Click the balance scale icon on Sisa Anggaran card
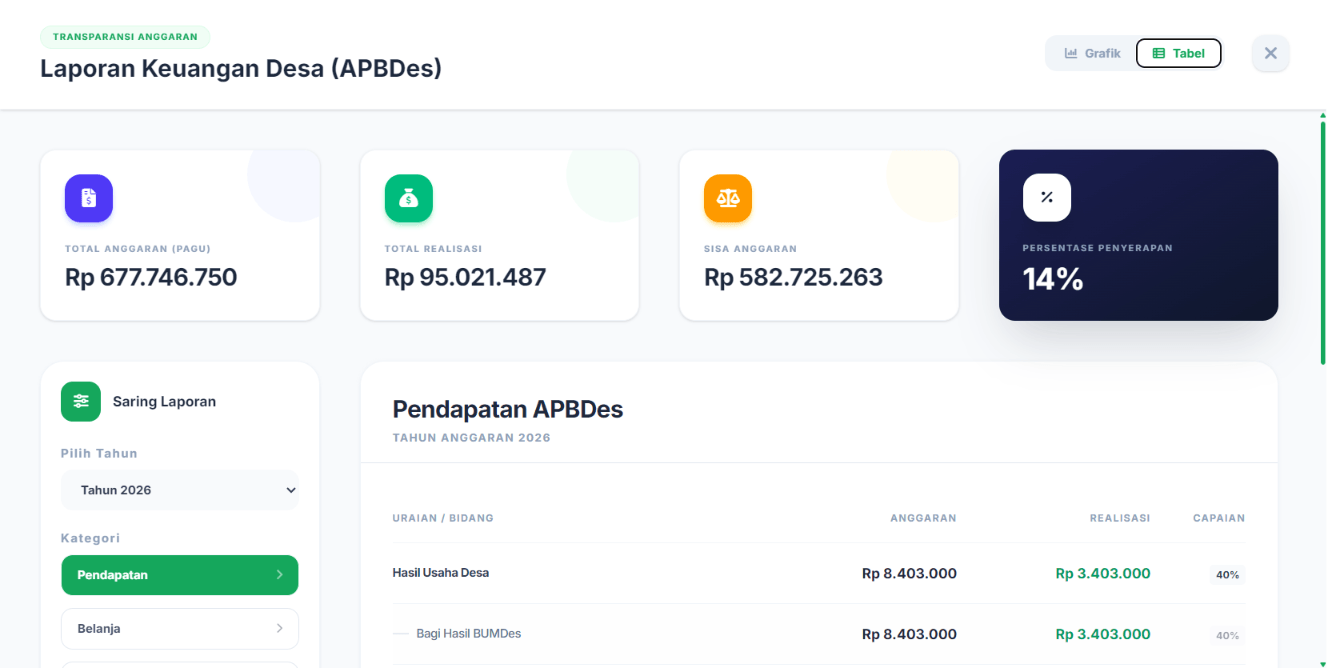This screenshot has width=1327, height=668. 728,198
